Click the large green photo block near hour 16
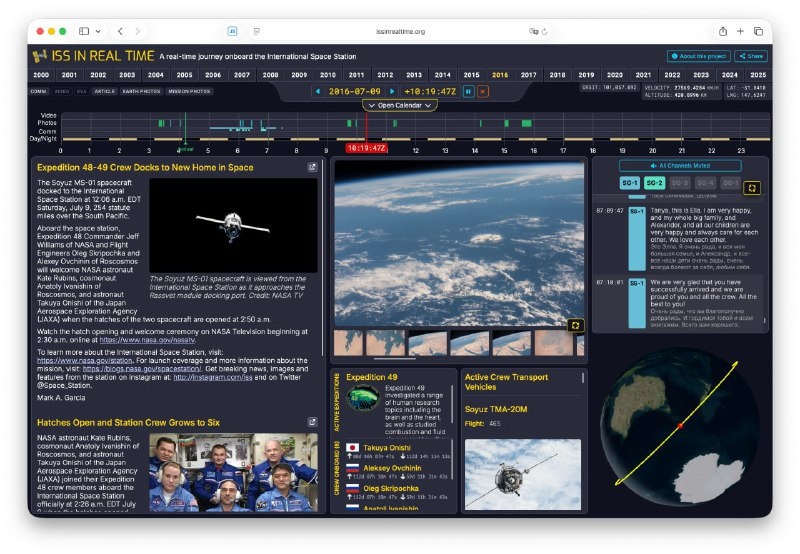800x554 pixels. point(527,123)
